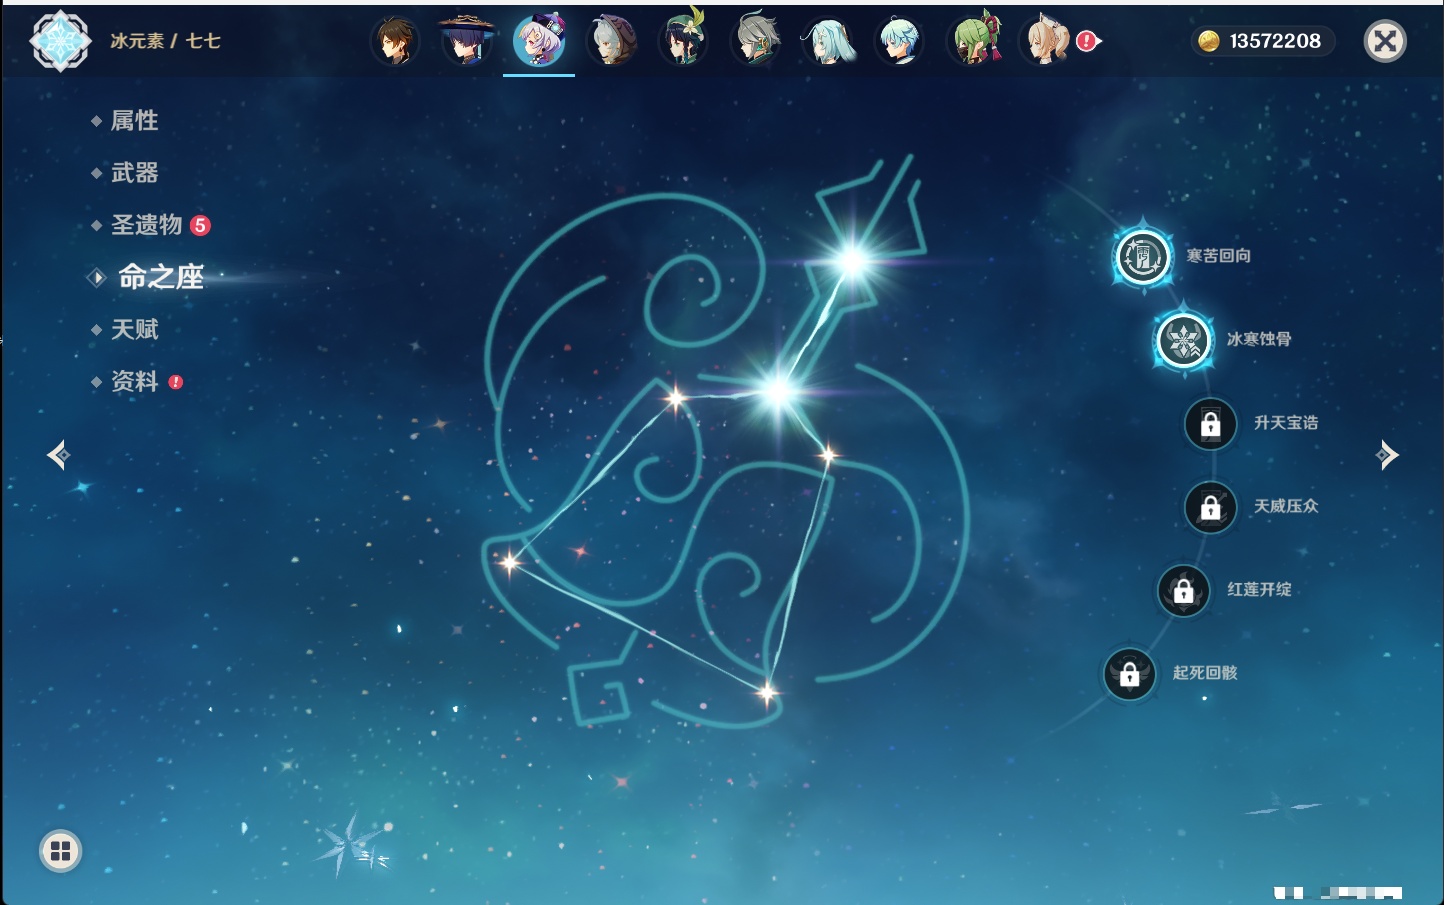The image size is (1444, 905).
Task: Select the Kuki Shinobu avatar with green hair
Action: coord(973,40)
